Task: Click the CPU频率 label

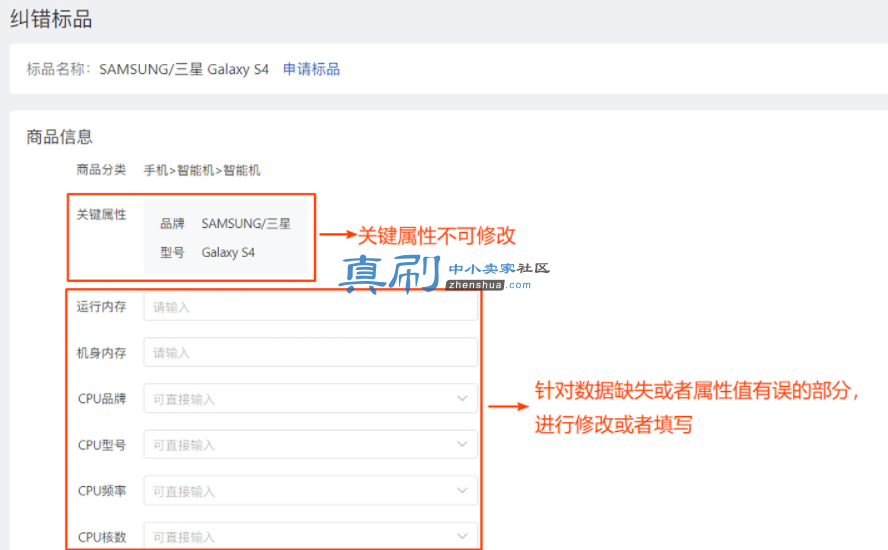Action: click(102, 491)
